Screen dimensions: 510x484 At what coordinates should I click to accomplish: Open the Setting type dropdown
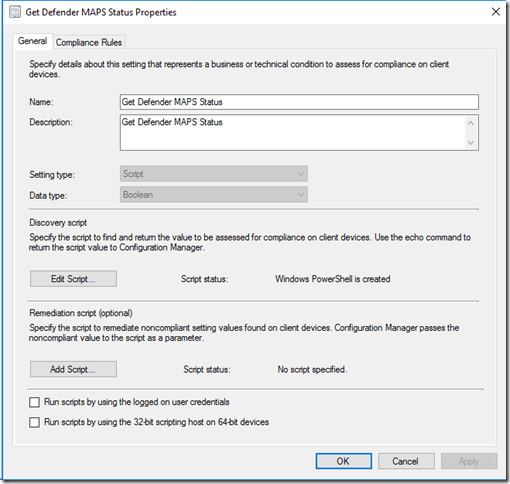(214, 174)
